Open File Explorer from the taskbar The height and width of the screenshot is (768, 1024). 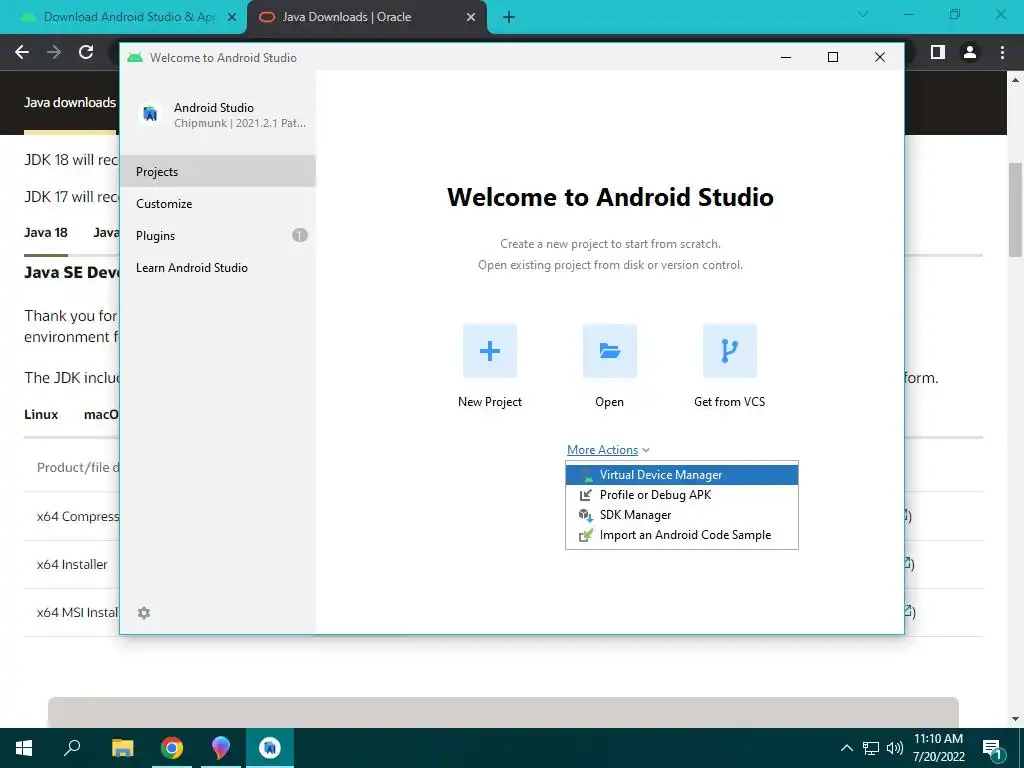(x=122, y=748)
